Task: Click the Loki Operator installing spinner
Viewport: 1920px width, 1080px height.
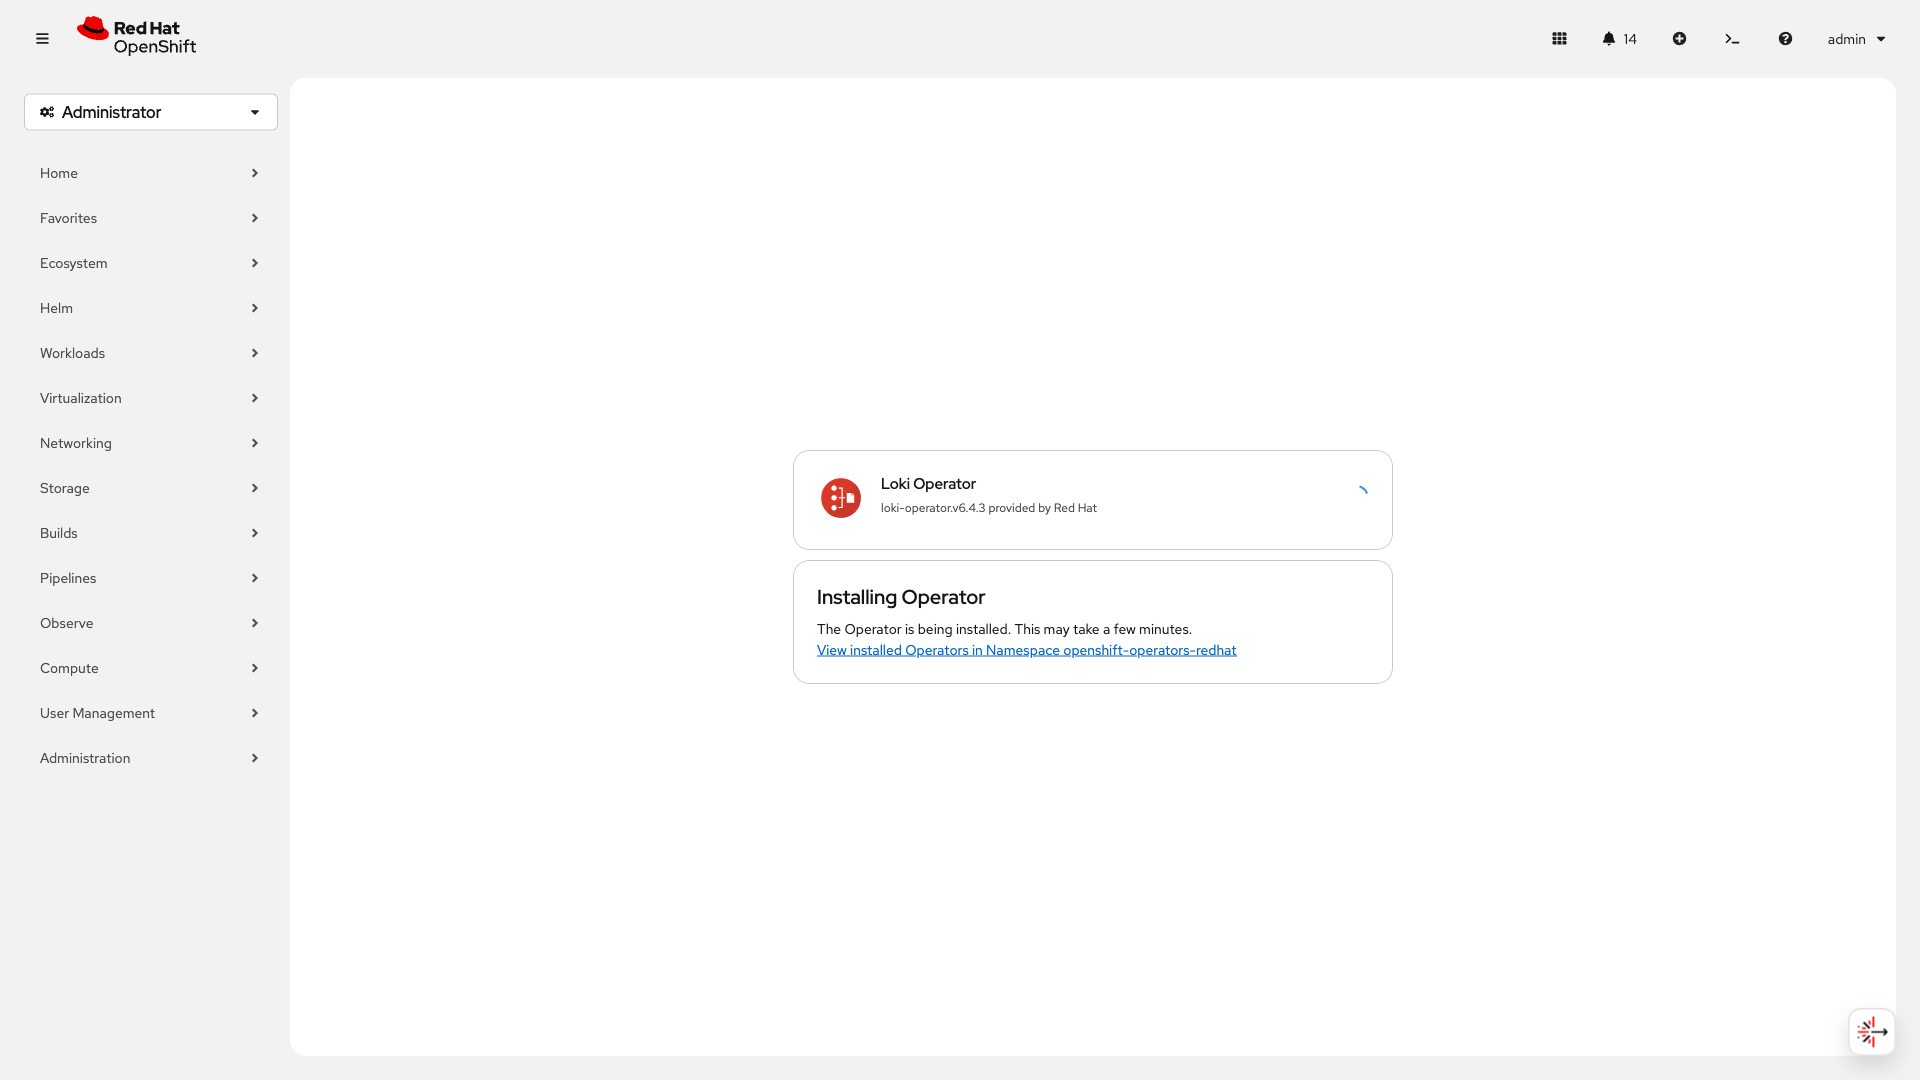Action: click(x=1361, y=492)
